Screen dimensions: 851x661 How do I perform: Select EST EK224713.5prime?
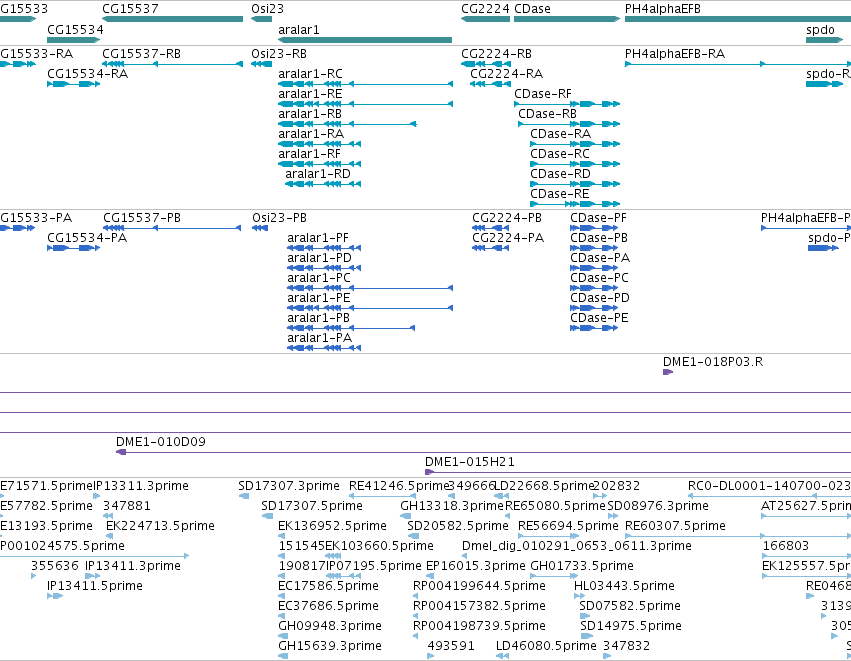click(109, 536)
